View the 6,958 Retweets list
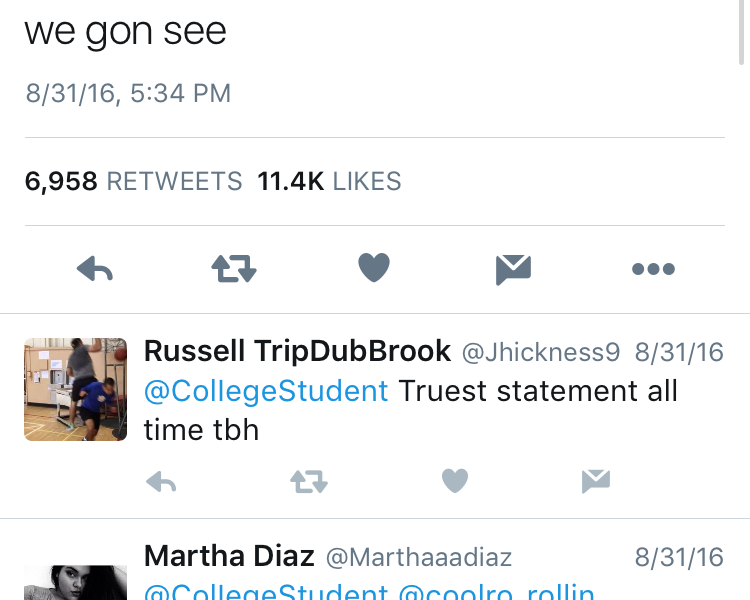Image resolution: width=750 pixels, height=600 pixels. (133, 181)
